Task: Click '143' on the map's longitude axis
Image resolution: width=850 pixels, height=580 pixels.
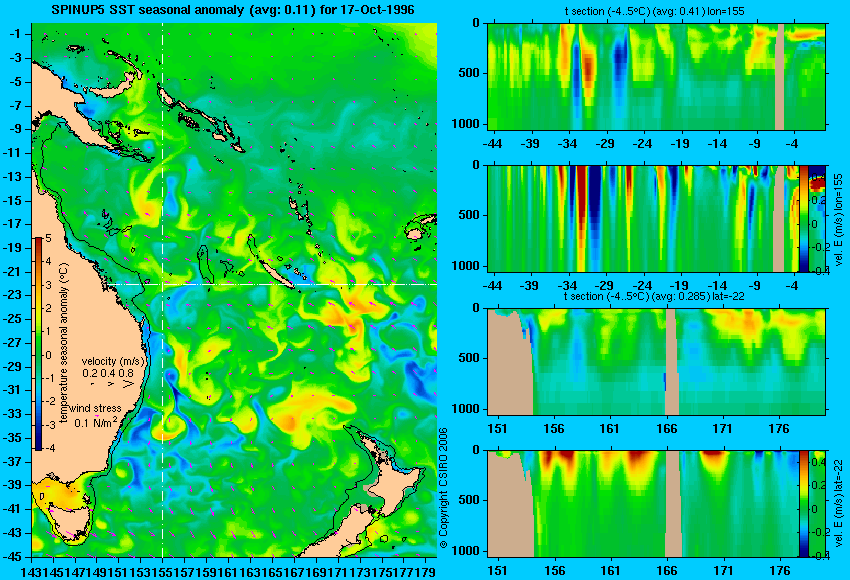Action: pos(31,572)
